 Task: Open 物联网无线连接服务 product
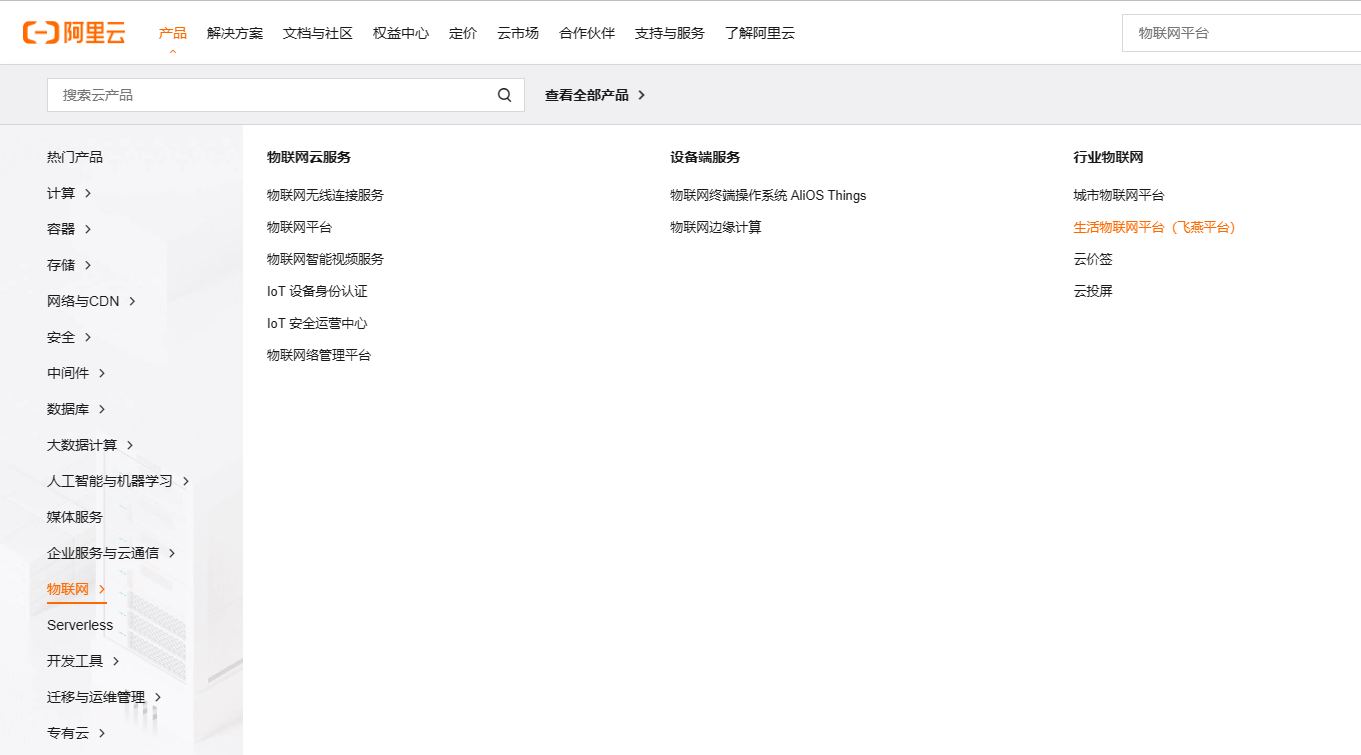click(325, 195)
